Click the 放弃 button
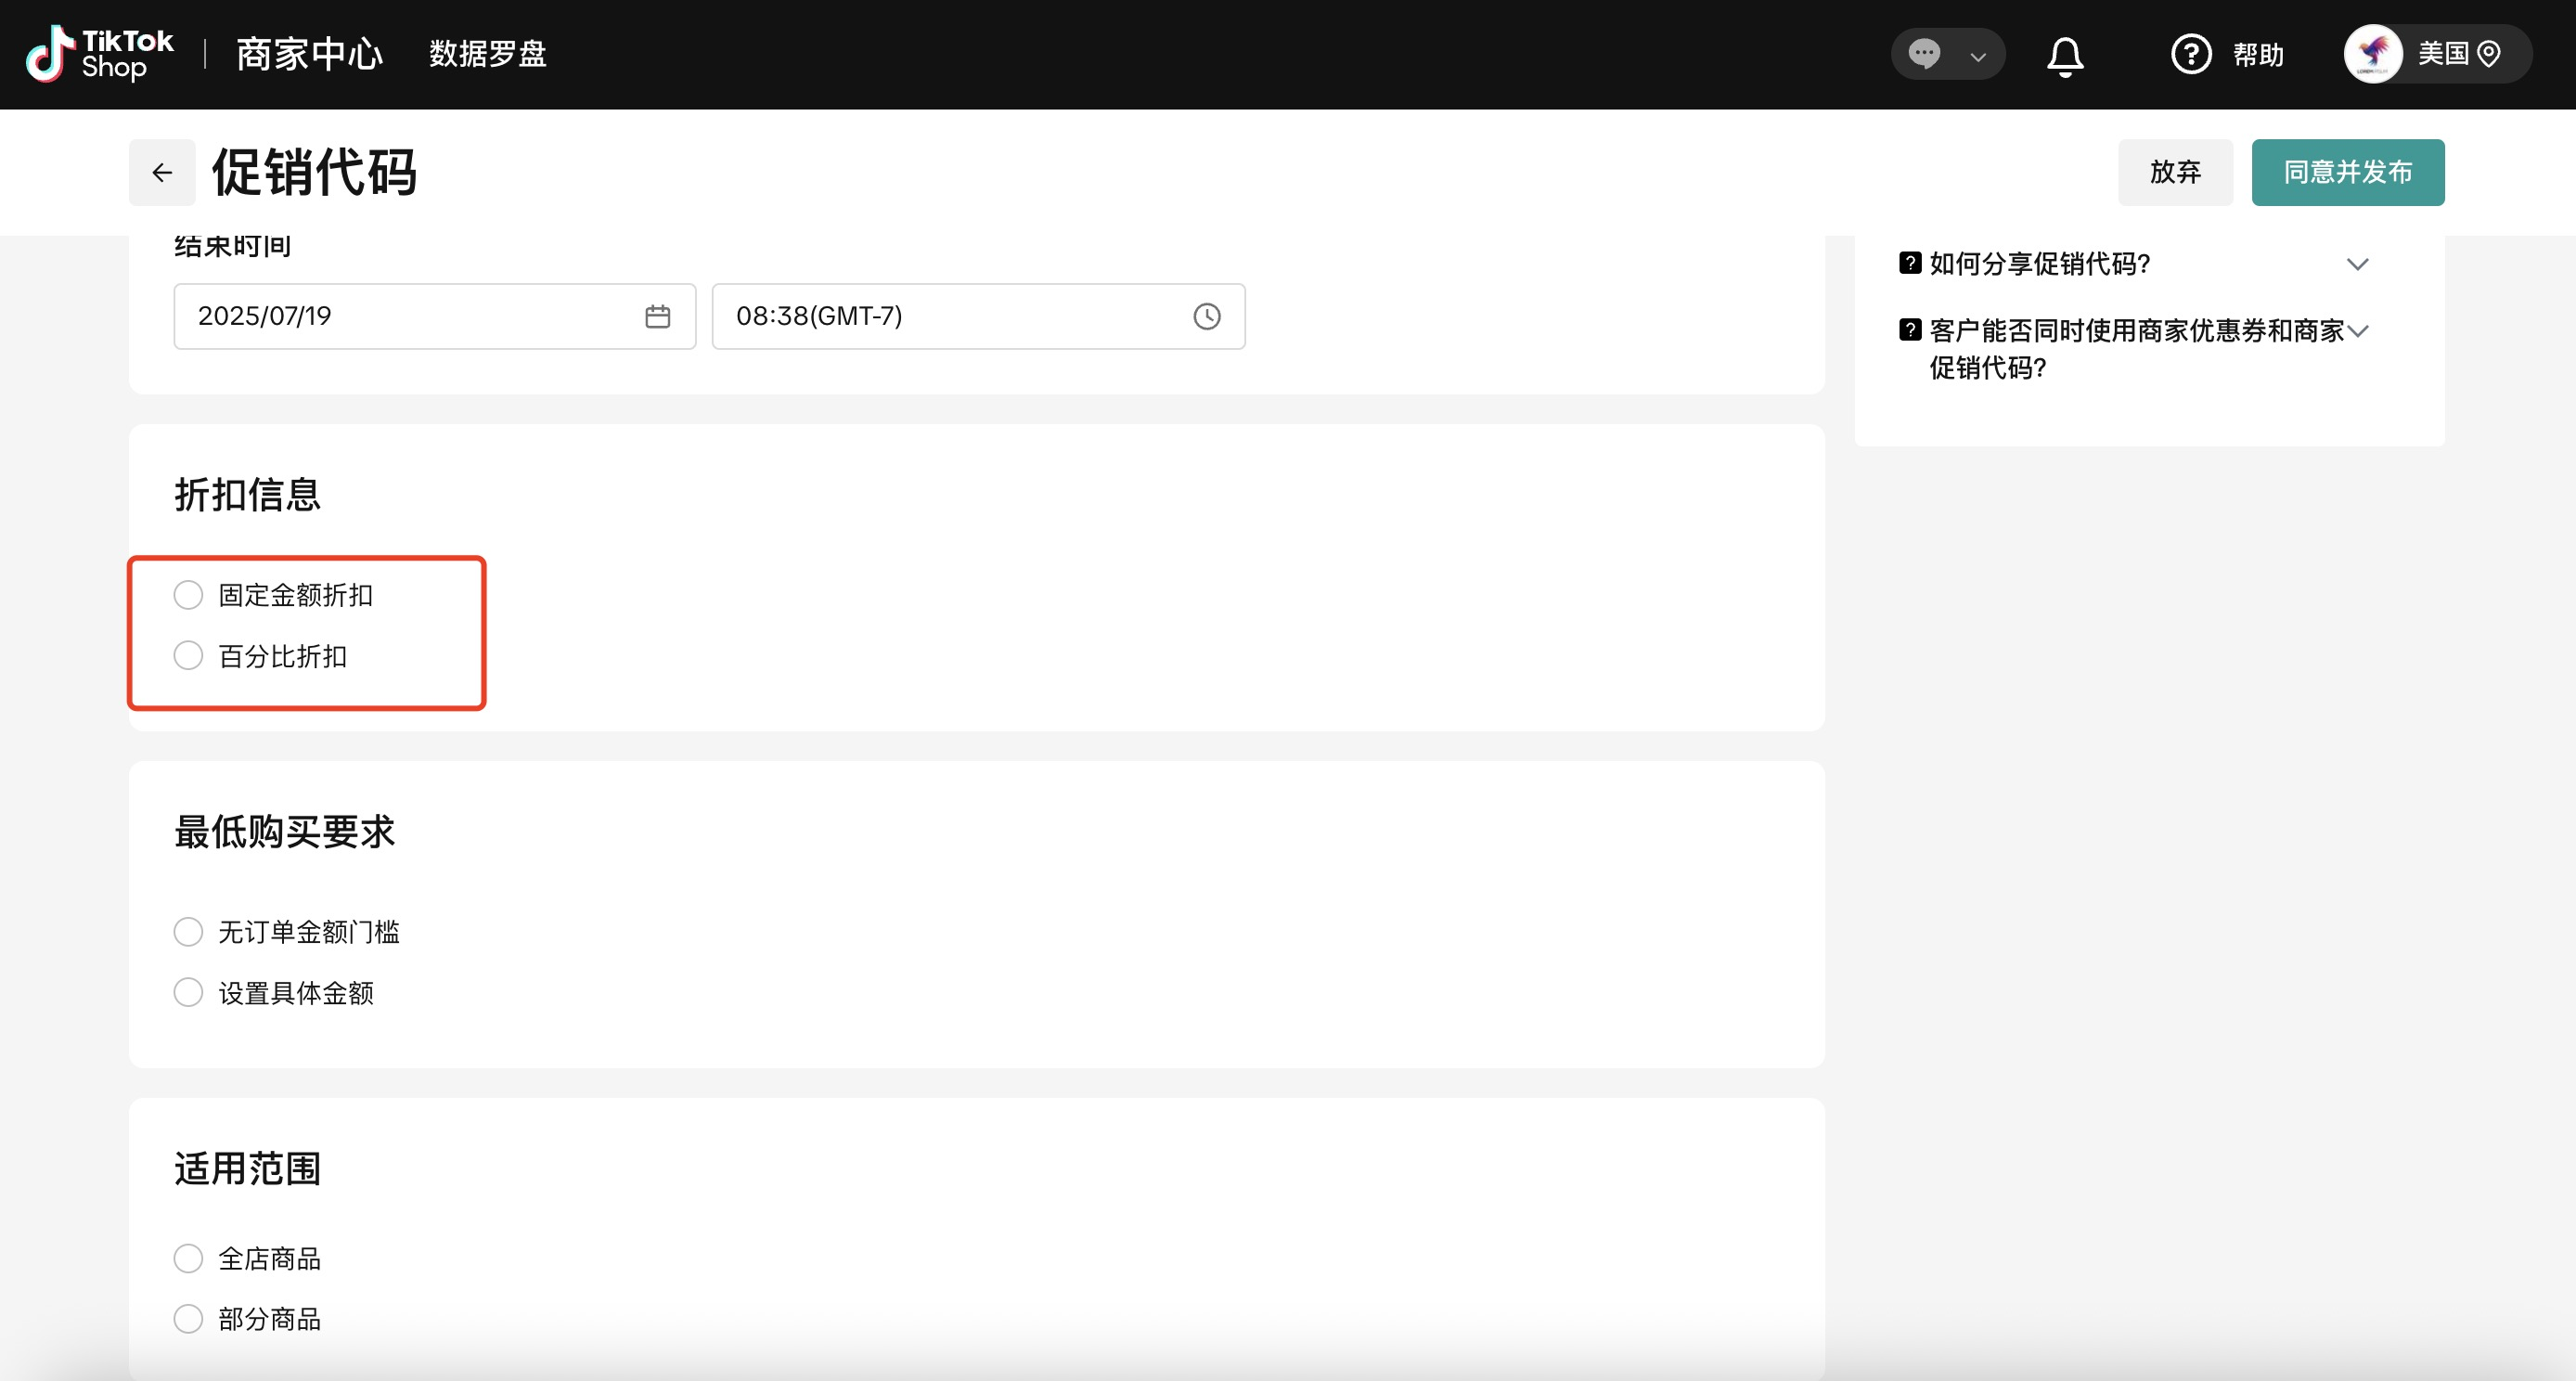 (x=2174, y=173)
